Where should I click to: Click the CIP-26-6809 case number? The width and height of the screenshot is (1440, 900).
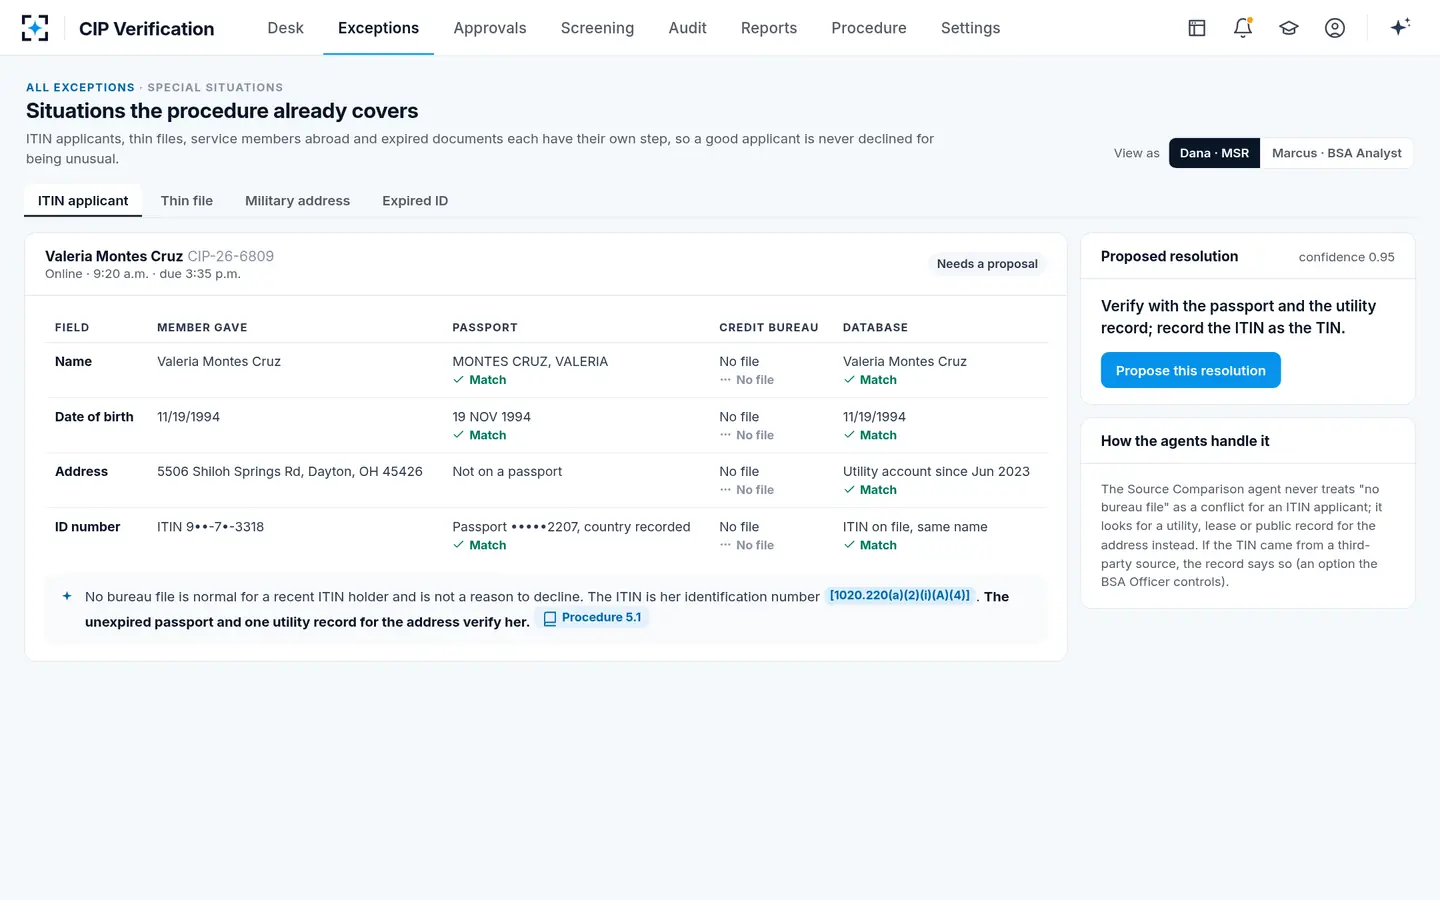click(231, 256)
